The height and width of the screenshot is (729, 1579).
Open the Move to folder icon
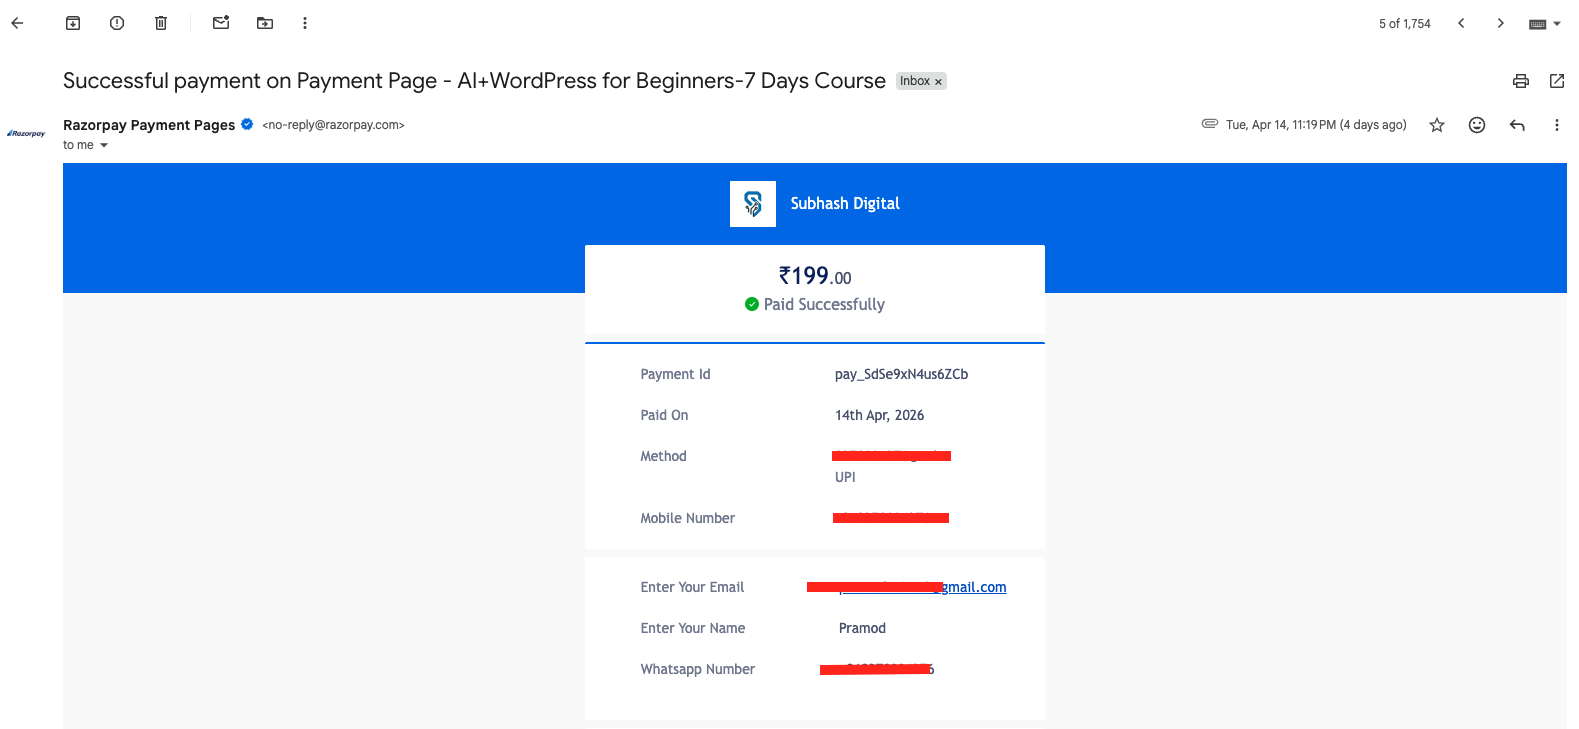[x=265, y=23]
